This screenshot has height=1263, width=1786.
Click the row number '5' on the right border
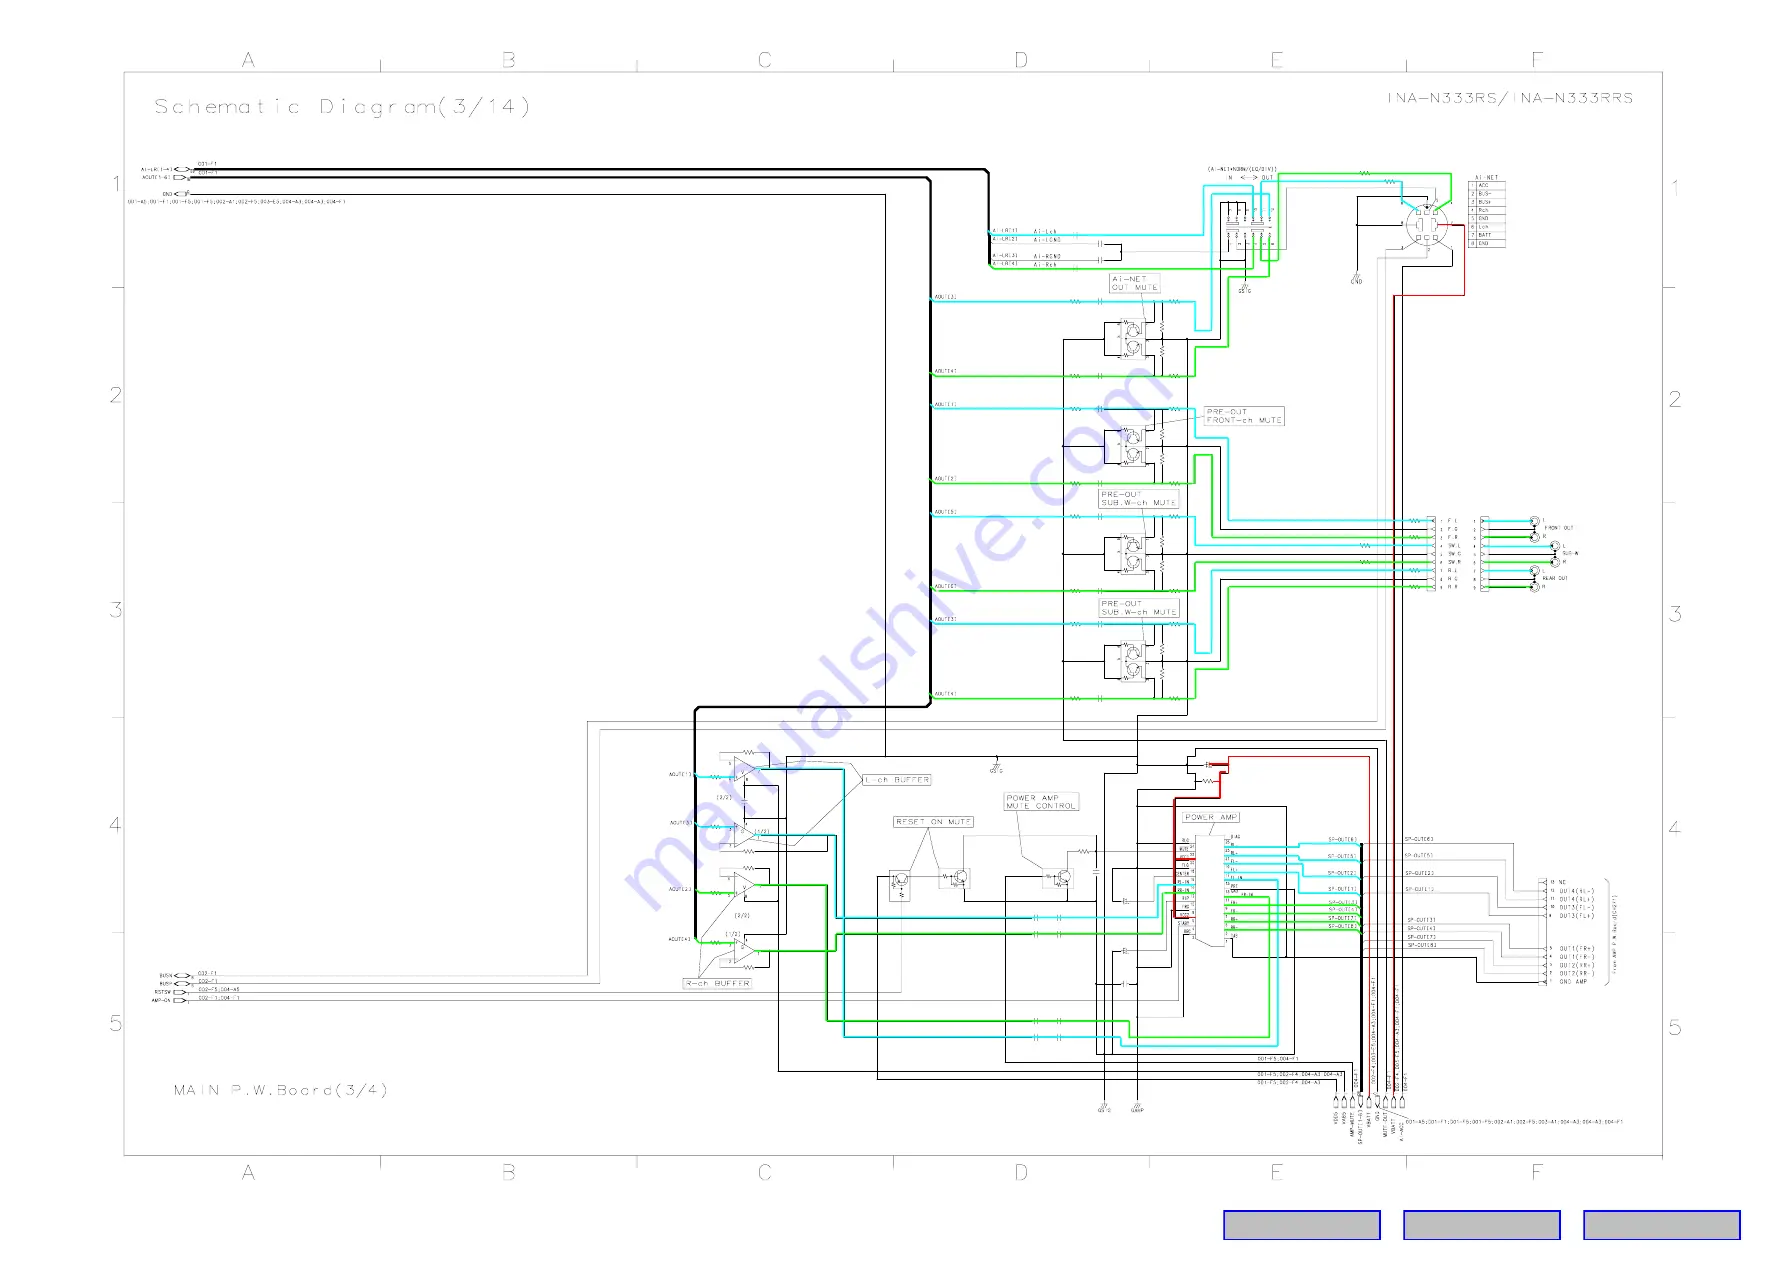pos(1675,1027)
